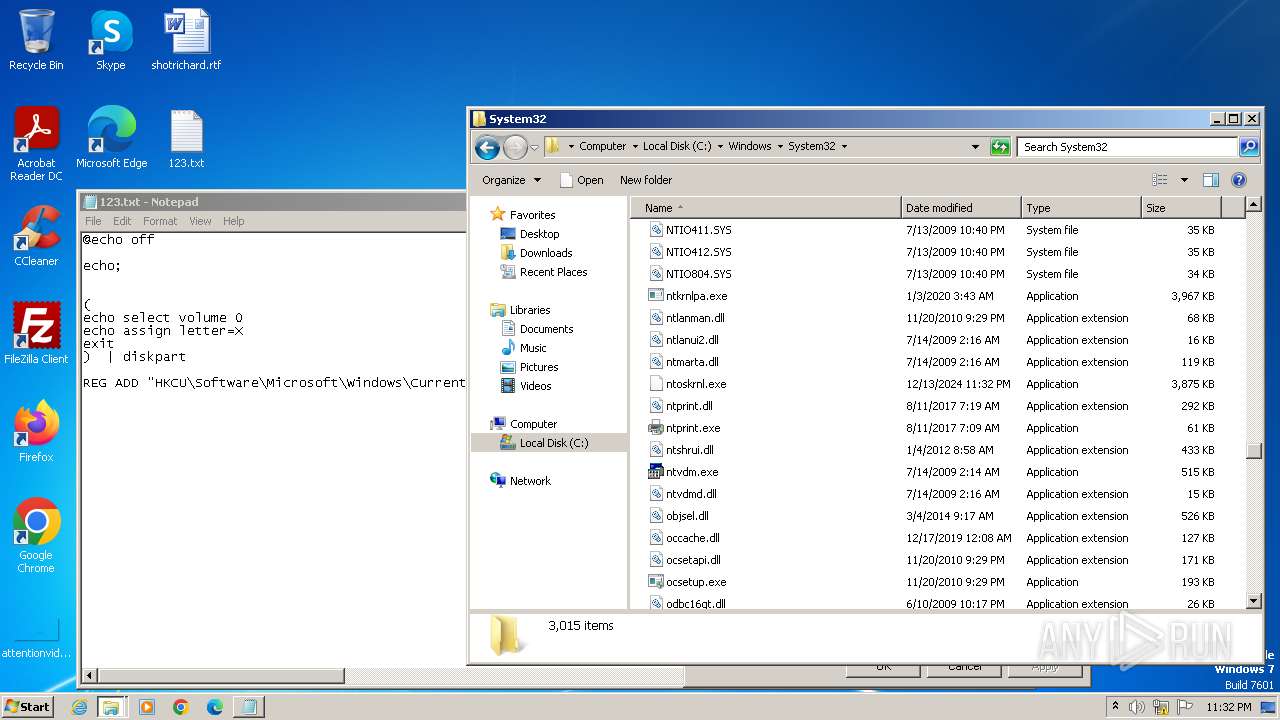Select Downloads in navigation pane

point(546,253)
